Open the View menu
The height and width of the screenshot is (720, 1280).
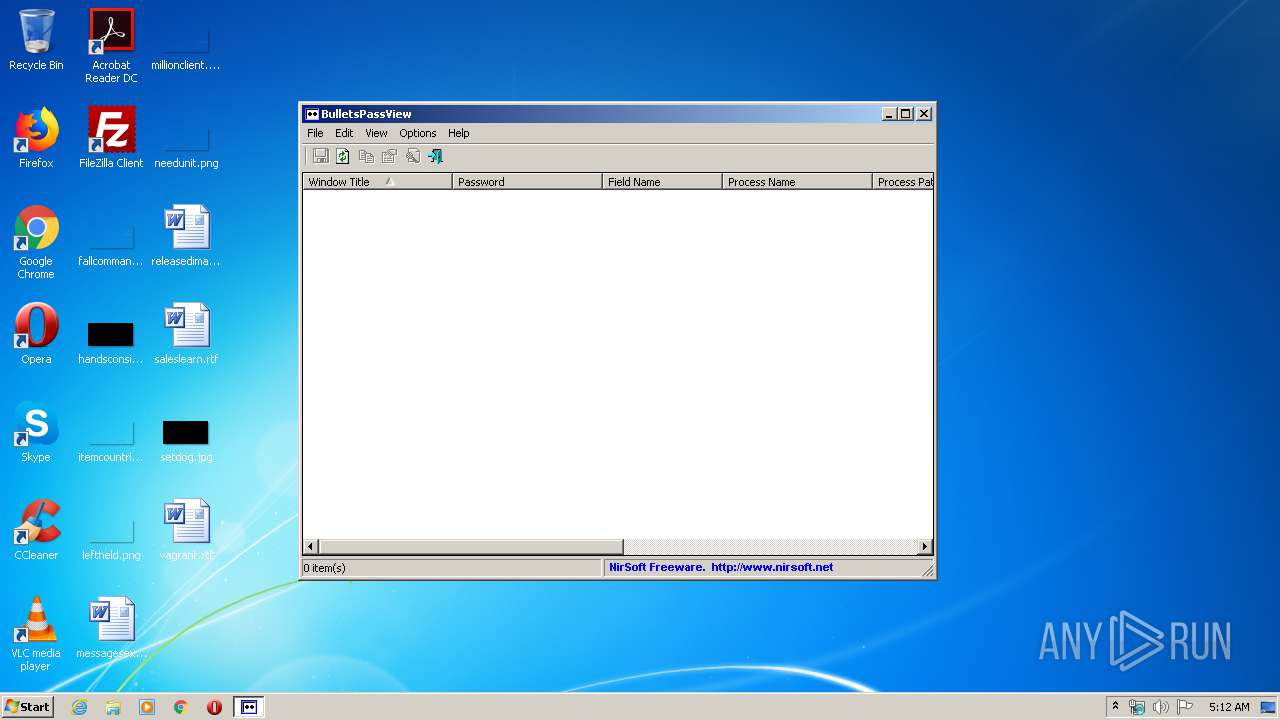click(x=376, y=133)
